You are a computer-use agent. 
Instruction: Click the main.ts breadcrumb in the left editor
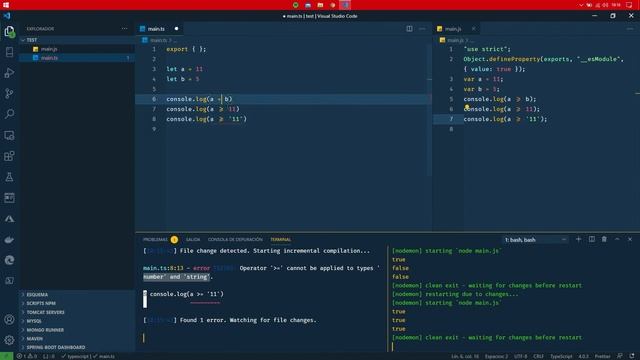158,40
